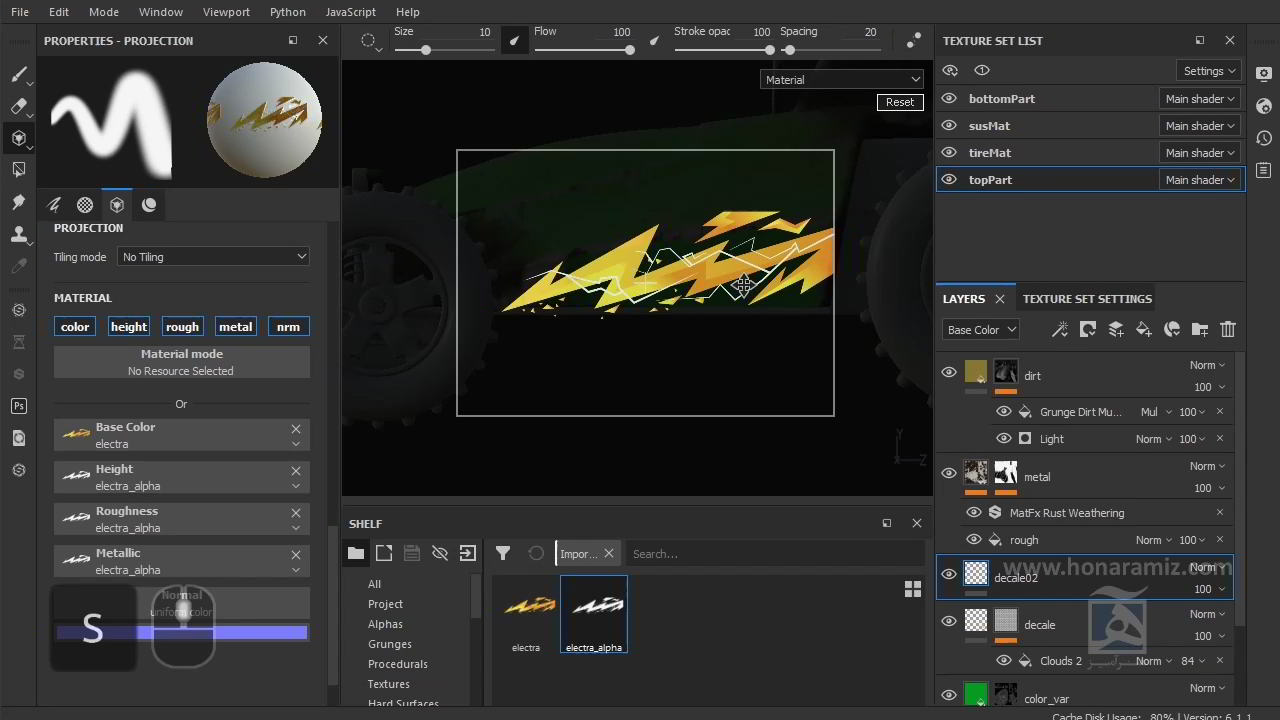Hide the dirt layer

(x=949, y=372)
